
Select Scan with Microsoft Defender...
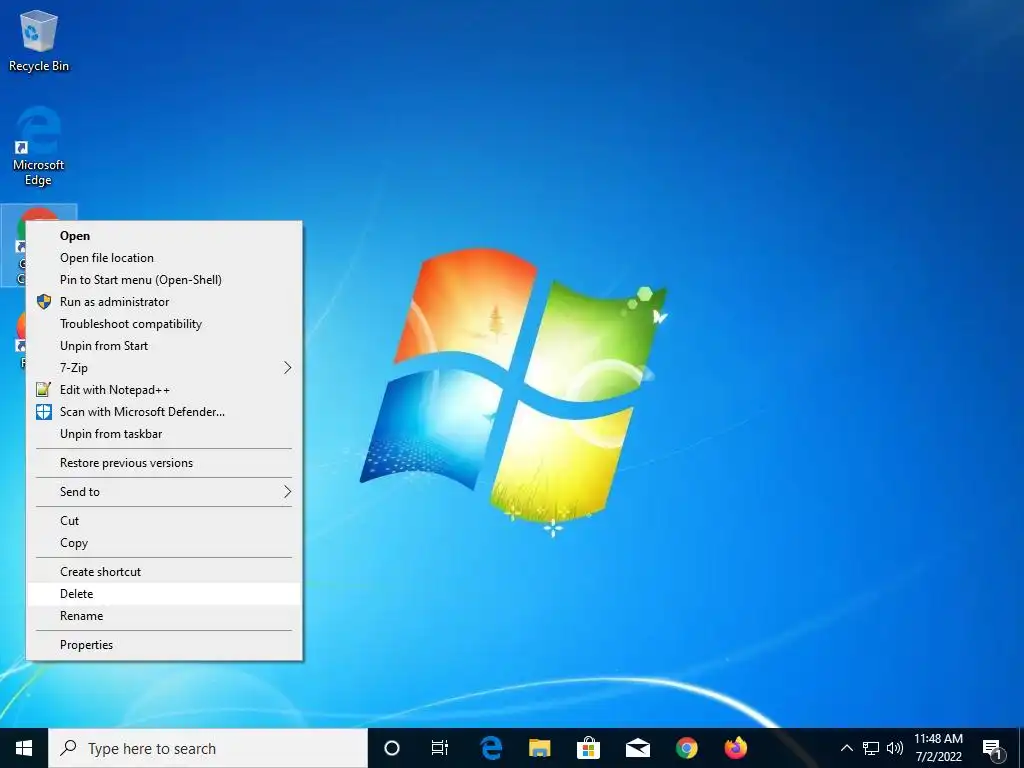coord(164,412)
